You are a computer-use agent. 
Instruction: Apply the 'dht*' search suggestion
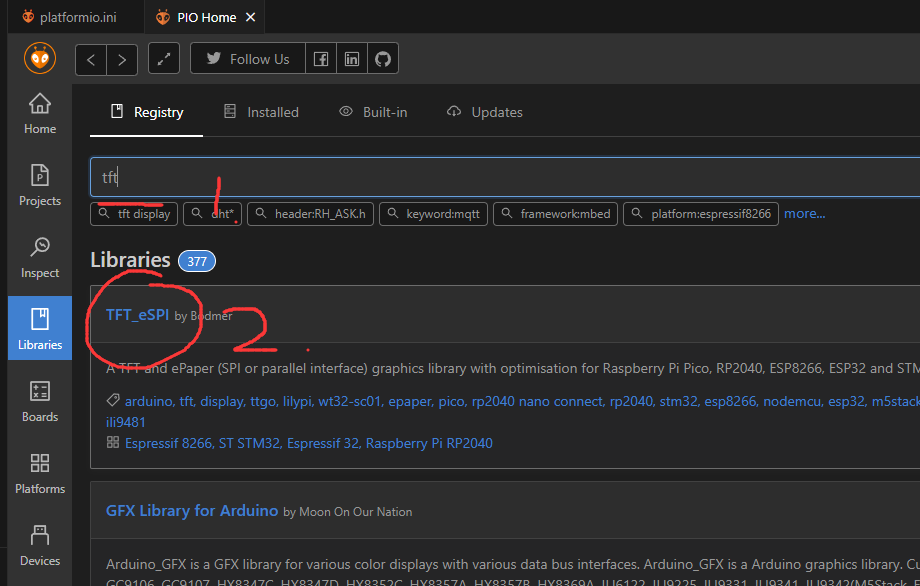coord(213,214)
